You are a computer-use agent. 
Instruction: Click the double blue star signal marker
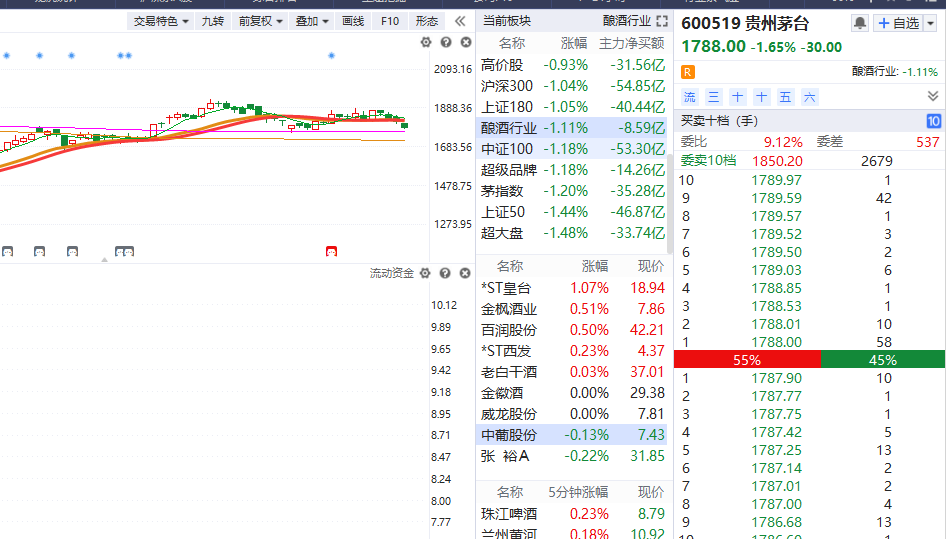tap(124, 56)
